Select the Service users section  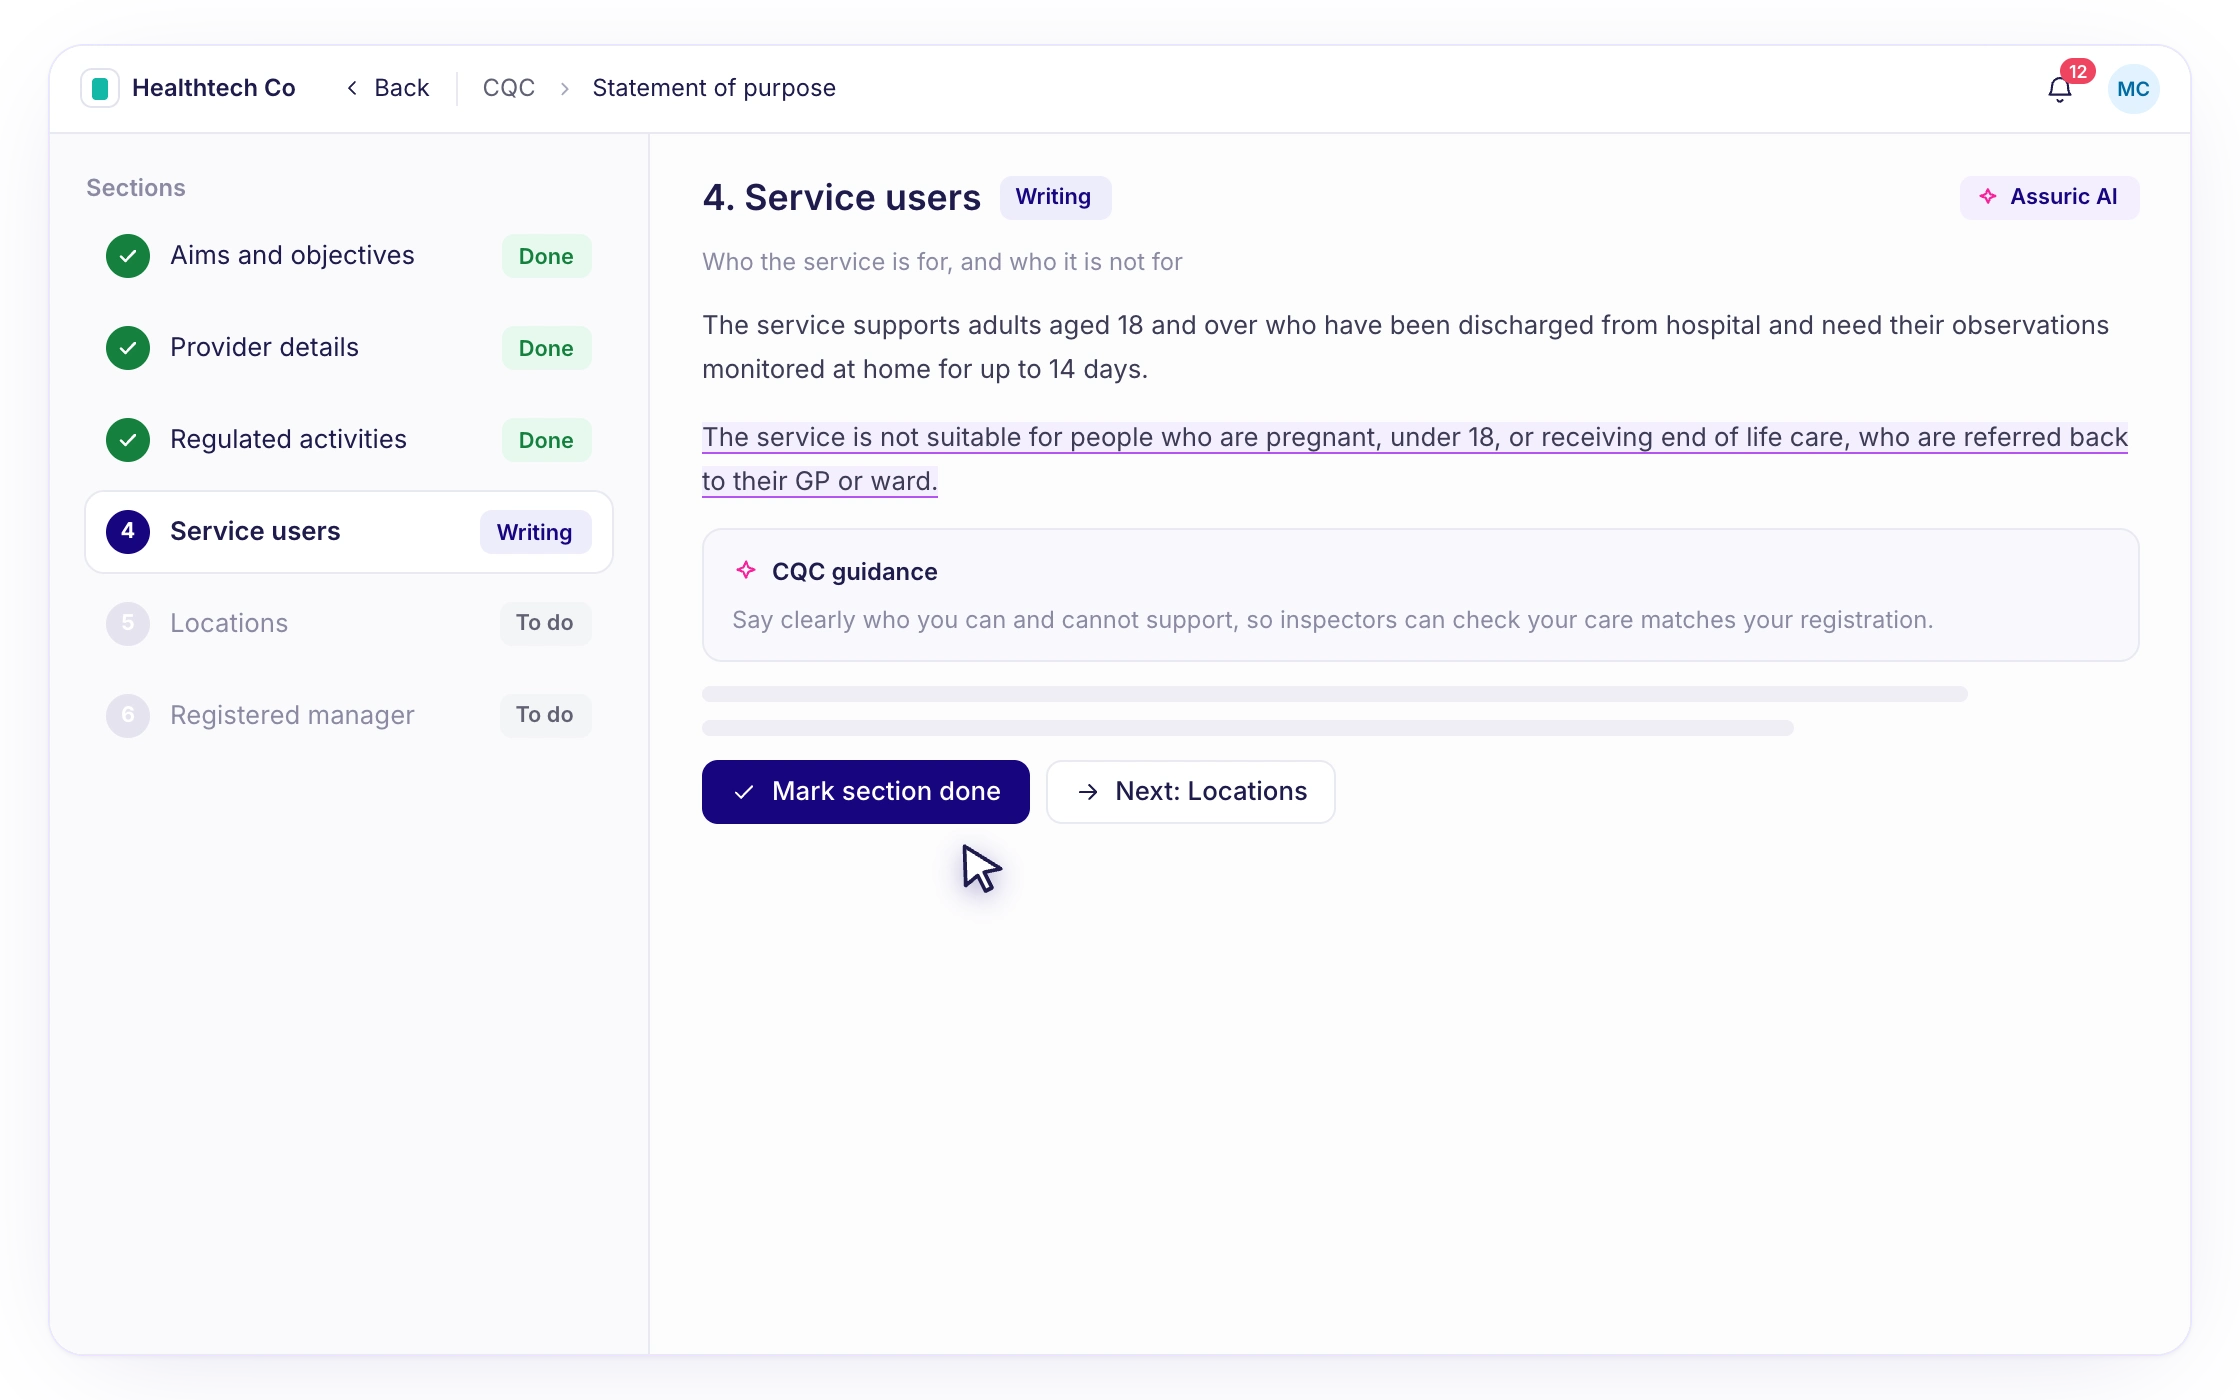348,532
